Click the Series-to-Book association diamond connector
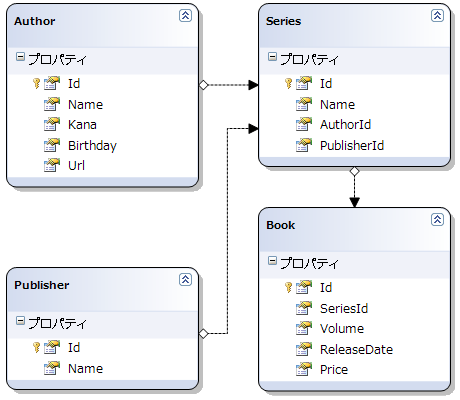 [354, 171]
